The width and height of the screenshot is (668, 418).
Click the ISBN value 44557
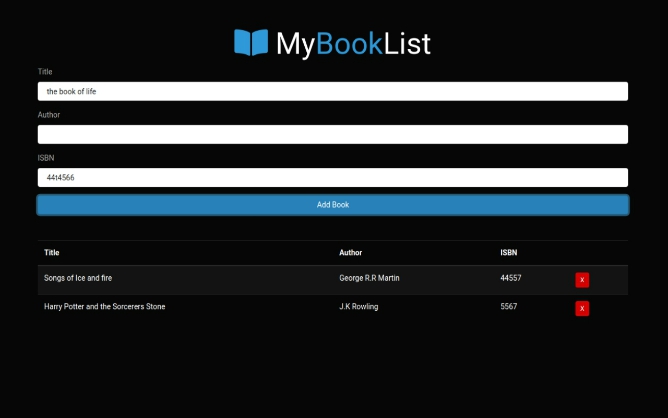(510, 278)
